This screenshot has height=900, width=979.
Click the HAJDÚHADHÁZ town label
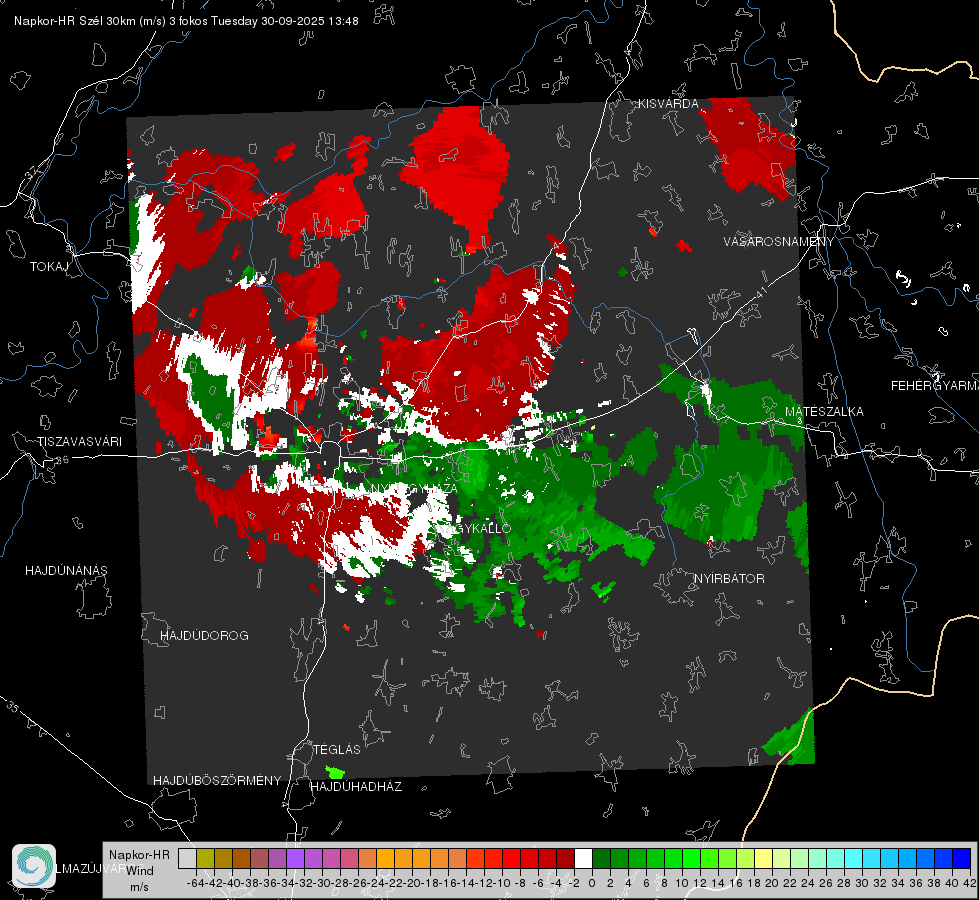tap(356, 786)
